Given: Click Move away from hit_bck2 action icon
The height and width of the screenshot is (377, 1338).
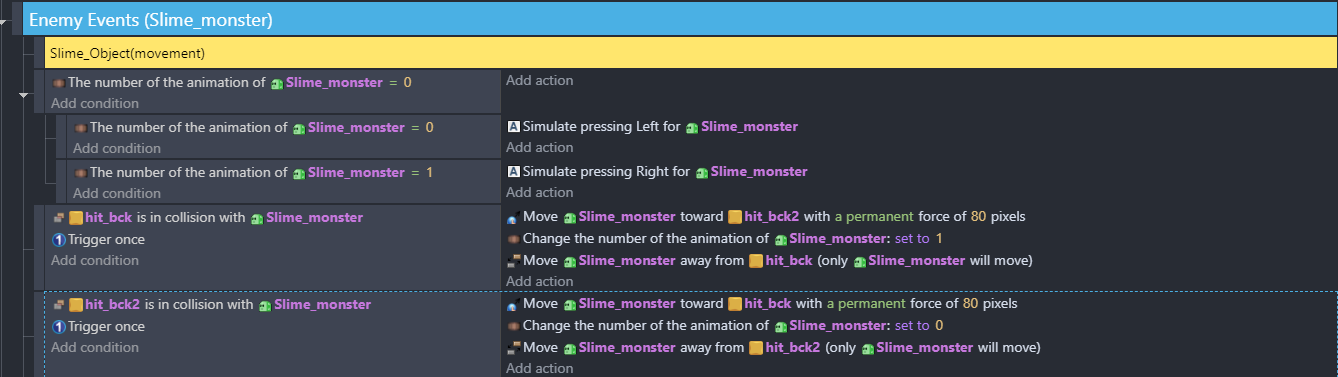Looking at the screenshot, I should [x=514, y=348].
